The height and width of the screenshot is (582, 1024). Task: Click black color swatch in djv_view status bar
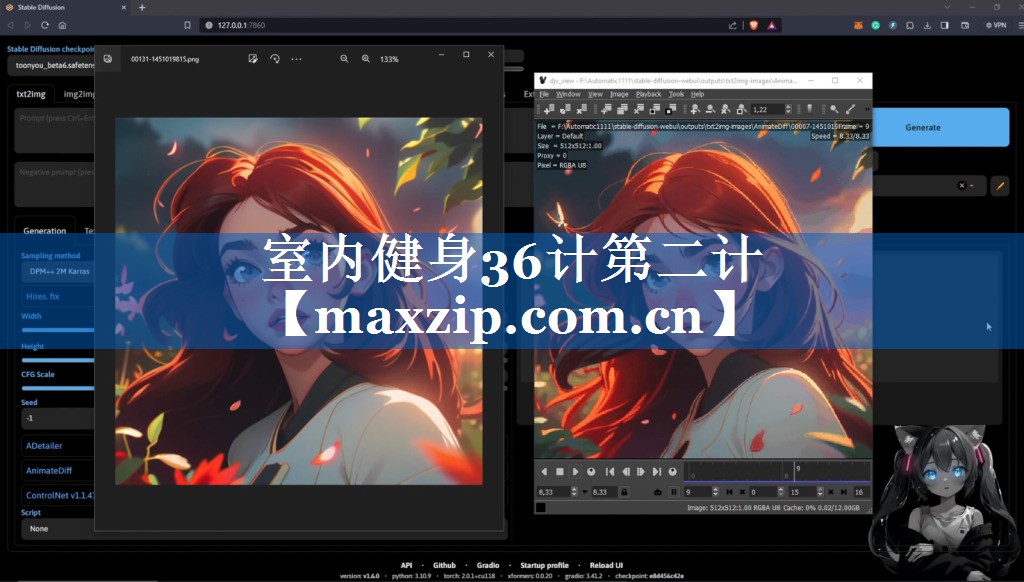(x=541, y=508)
